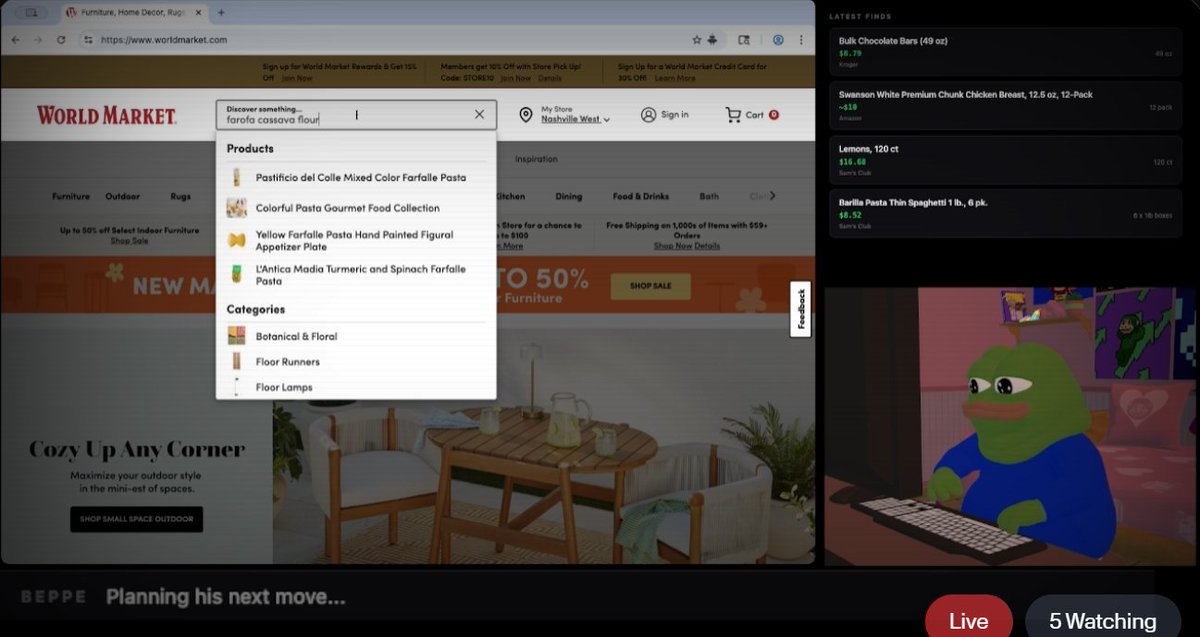This screenshot has height=637, width=1200.
Task: Open the Chrome profile avatar
Action: 778,40
